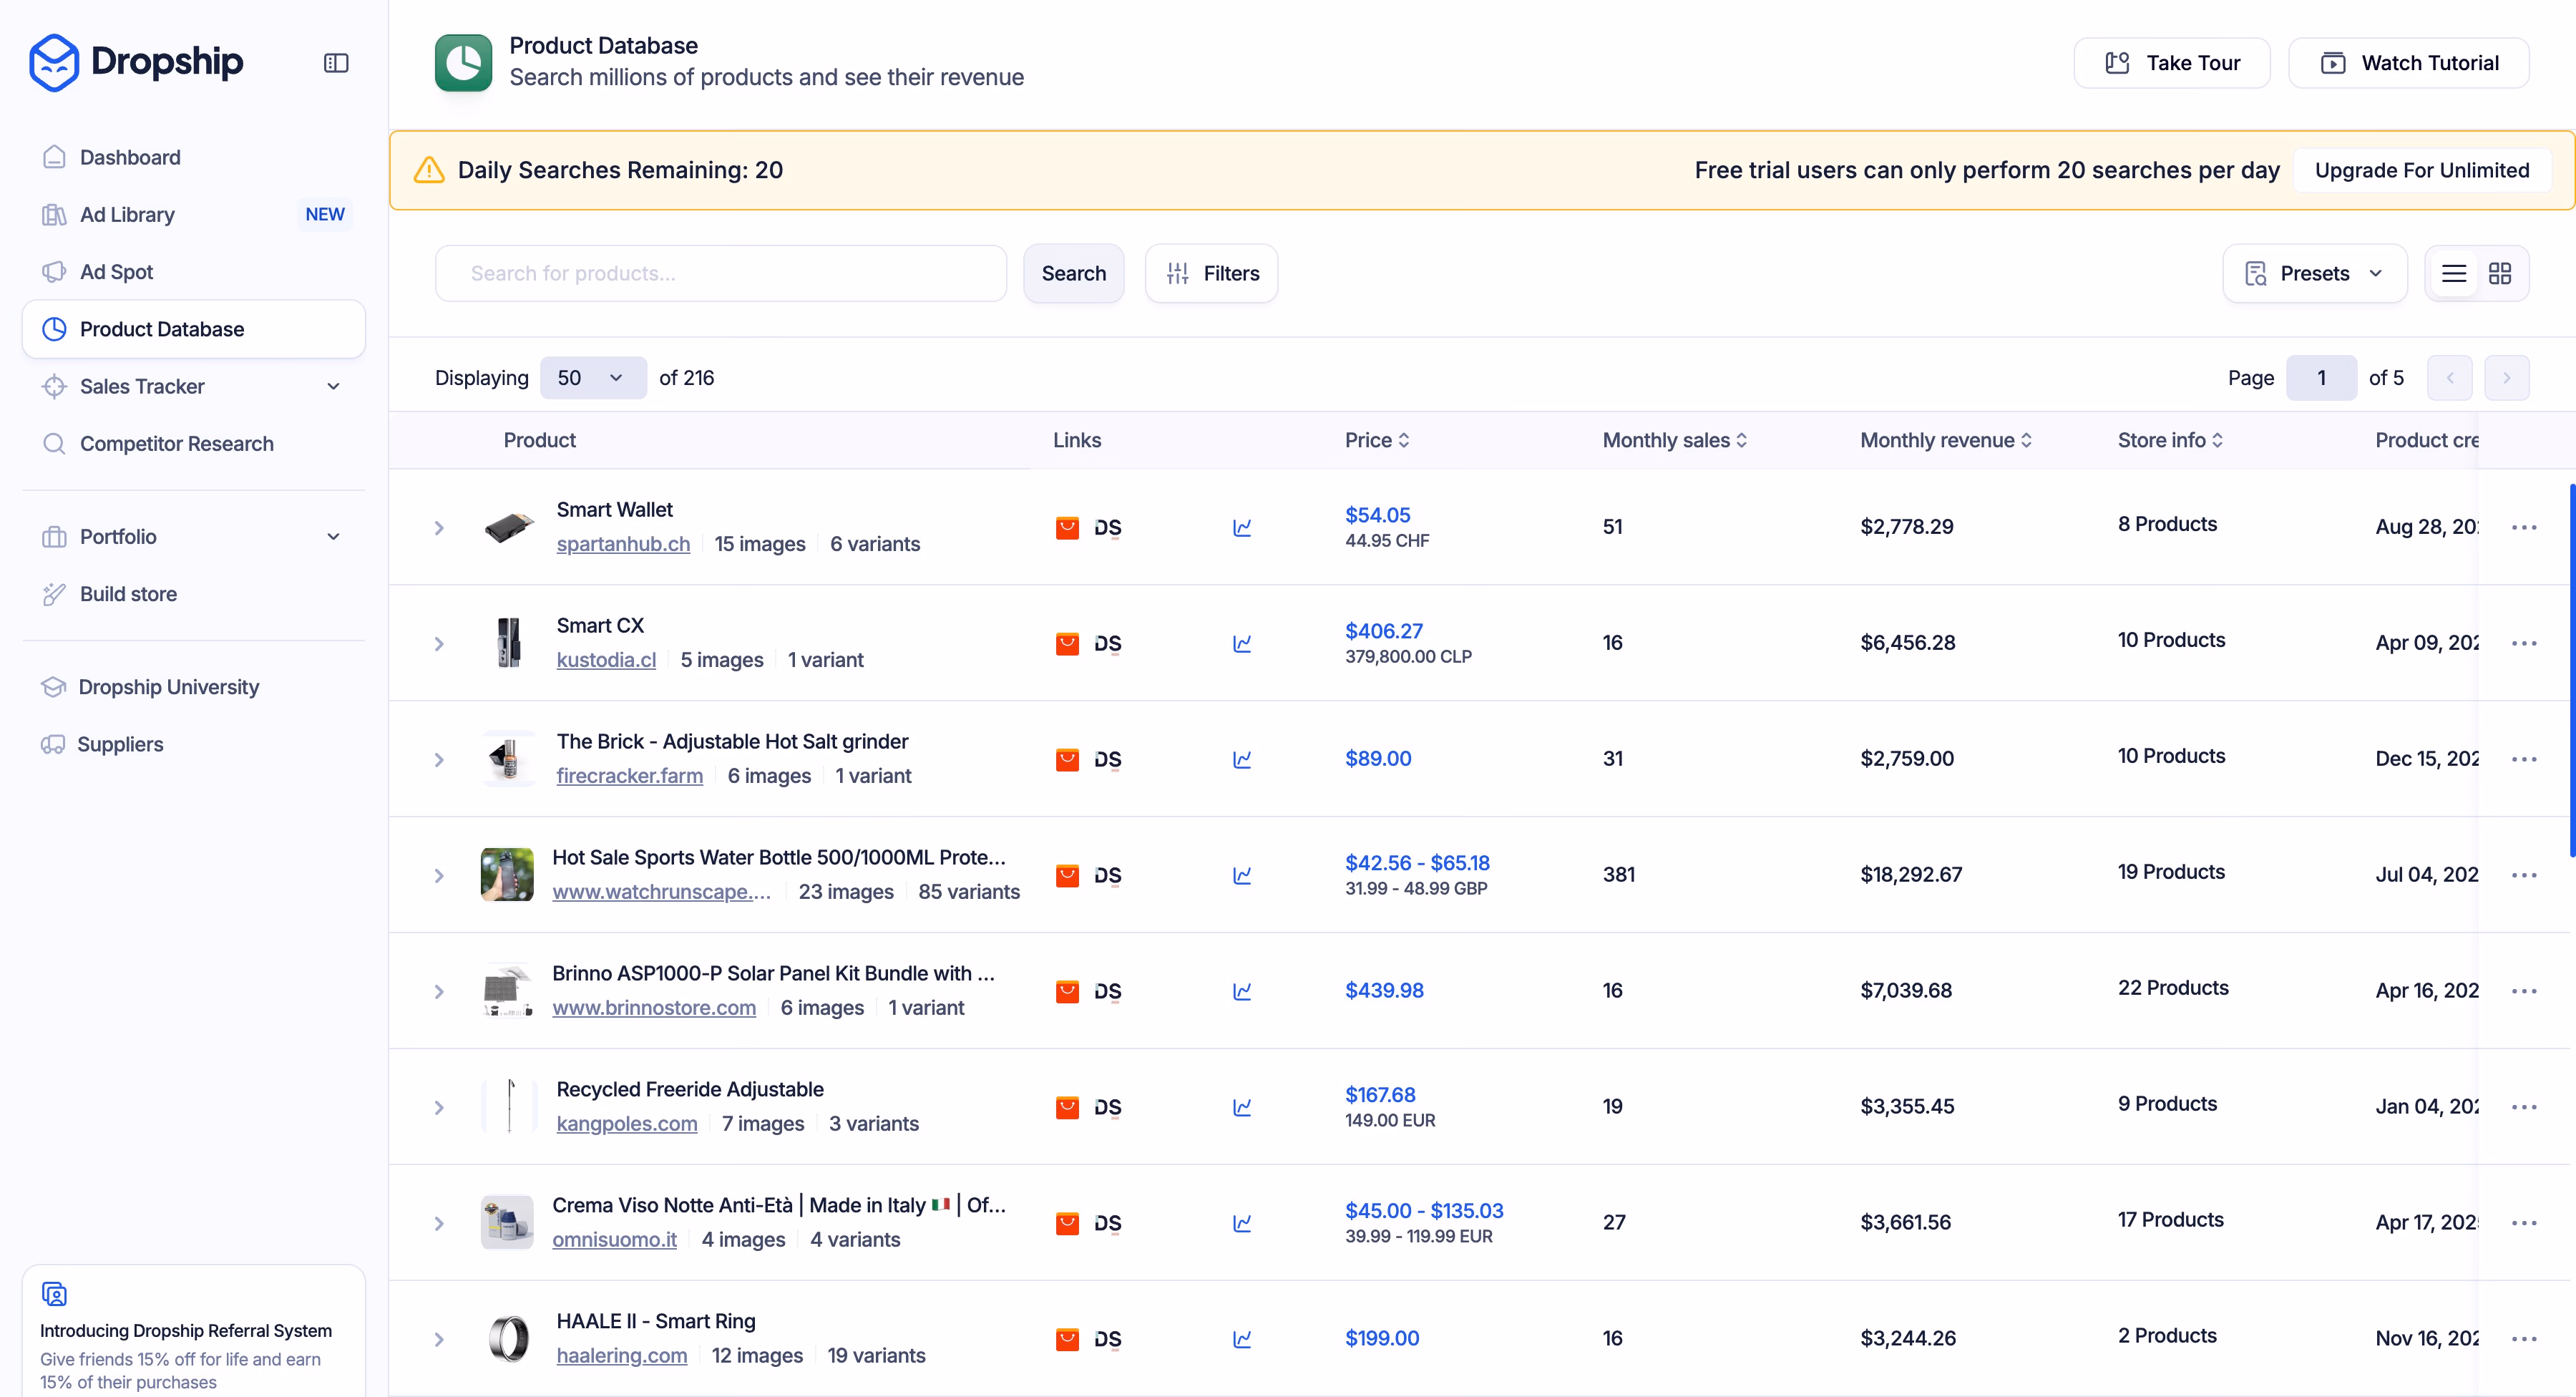Expand the Recycled Freeride Adjustable row
2576x1397 pixels.
tap(439, 1107)
